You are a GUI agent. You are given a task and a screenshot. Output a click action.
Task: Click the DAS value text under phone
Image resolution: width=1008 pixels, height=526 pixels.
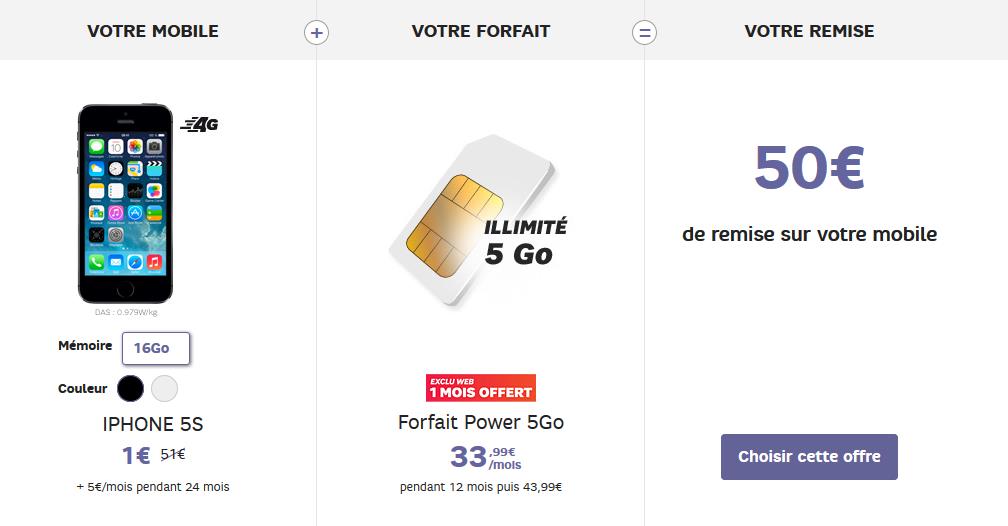[126, 313]
